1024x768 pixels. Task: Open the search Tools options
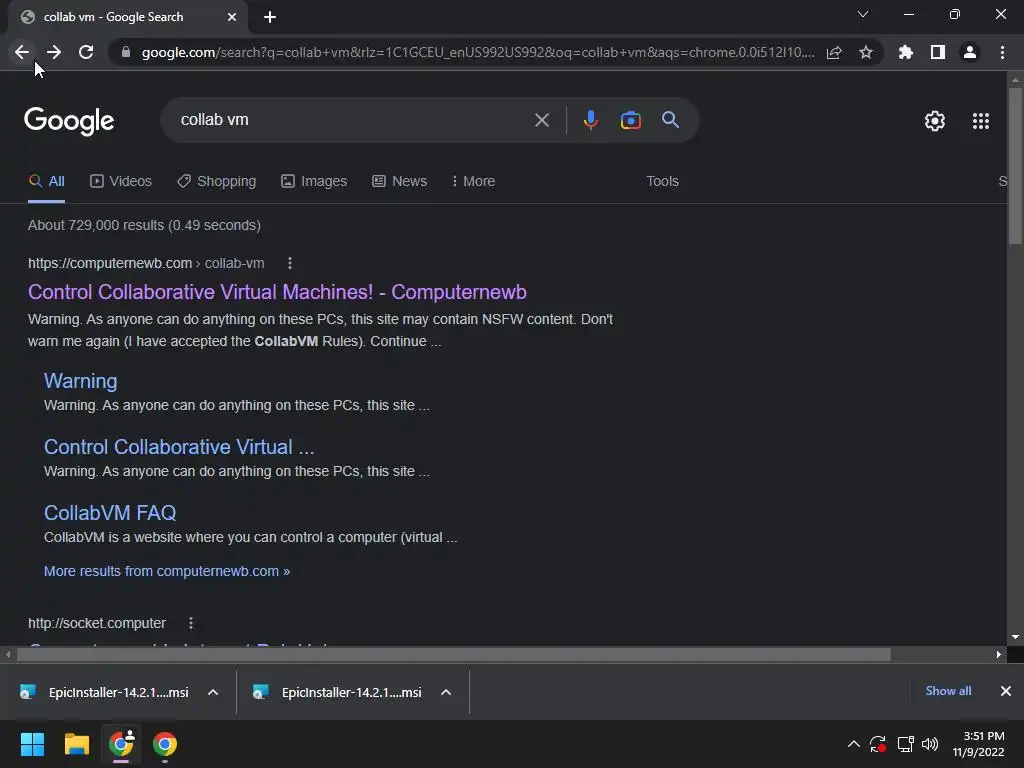click(x=662, y=182)
